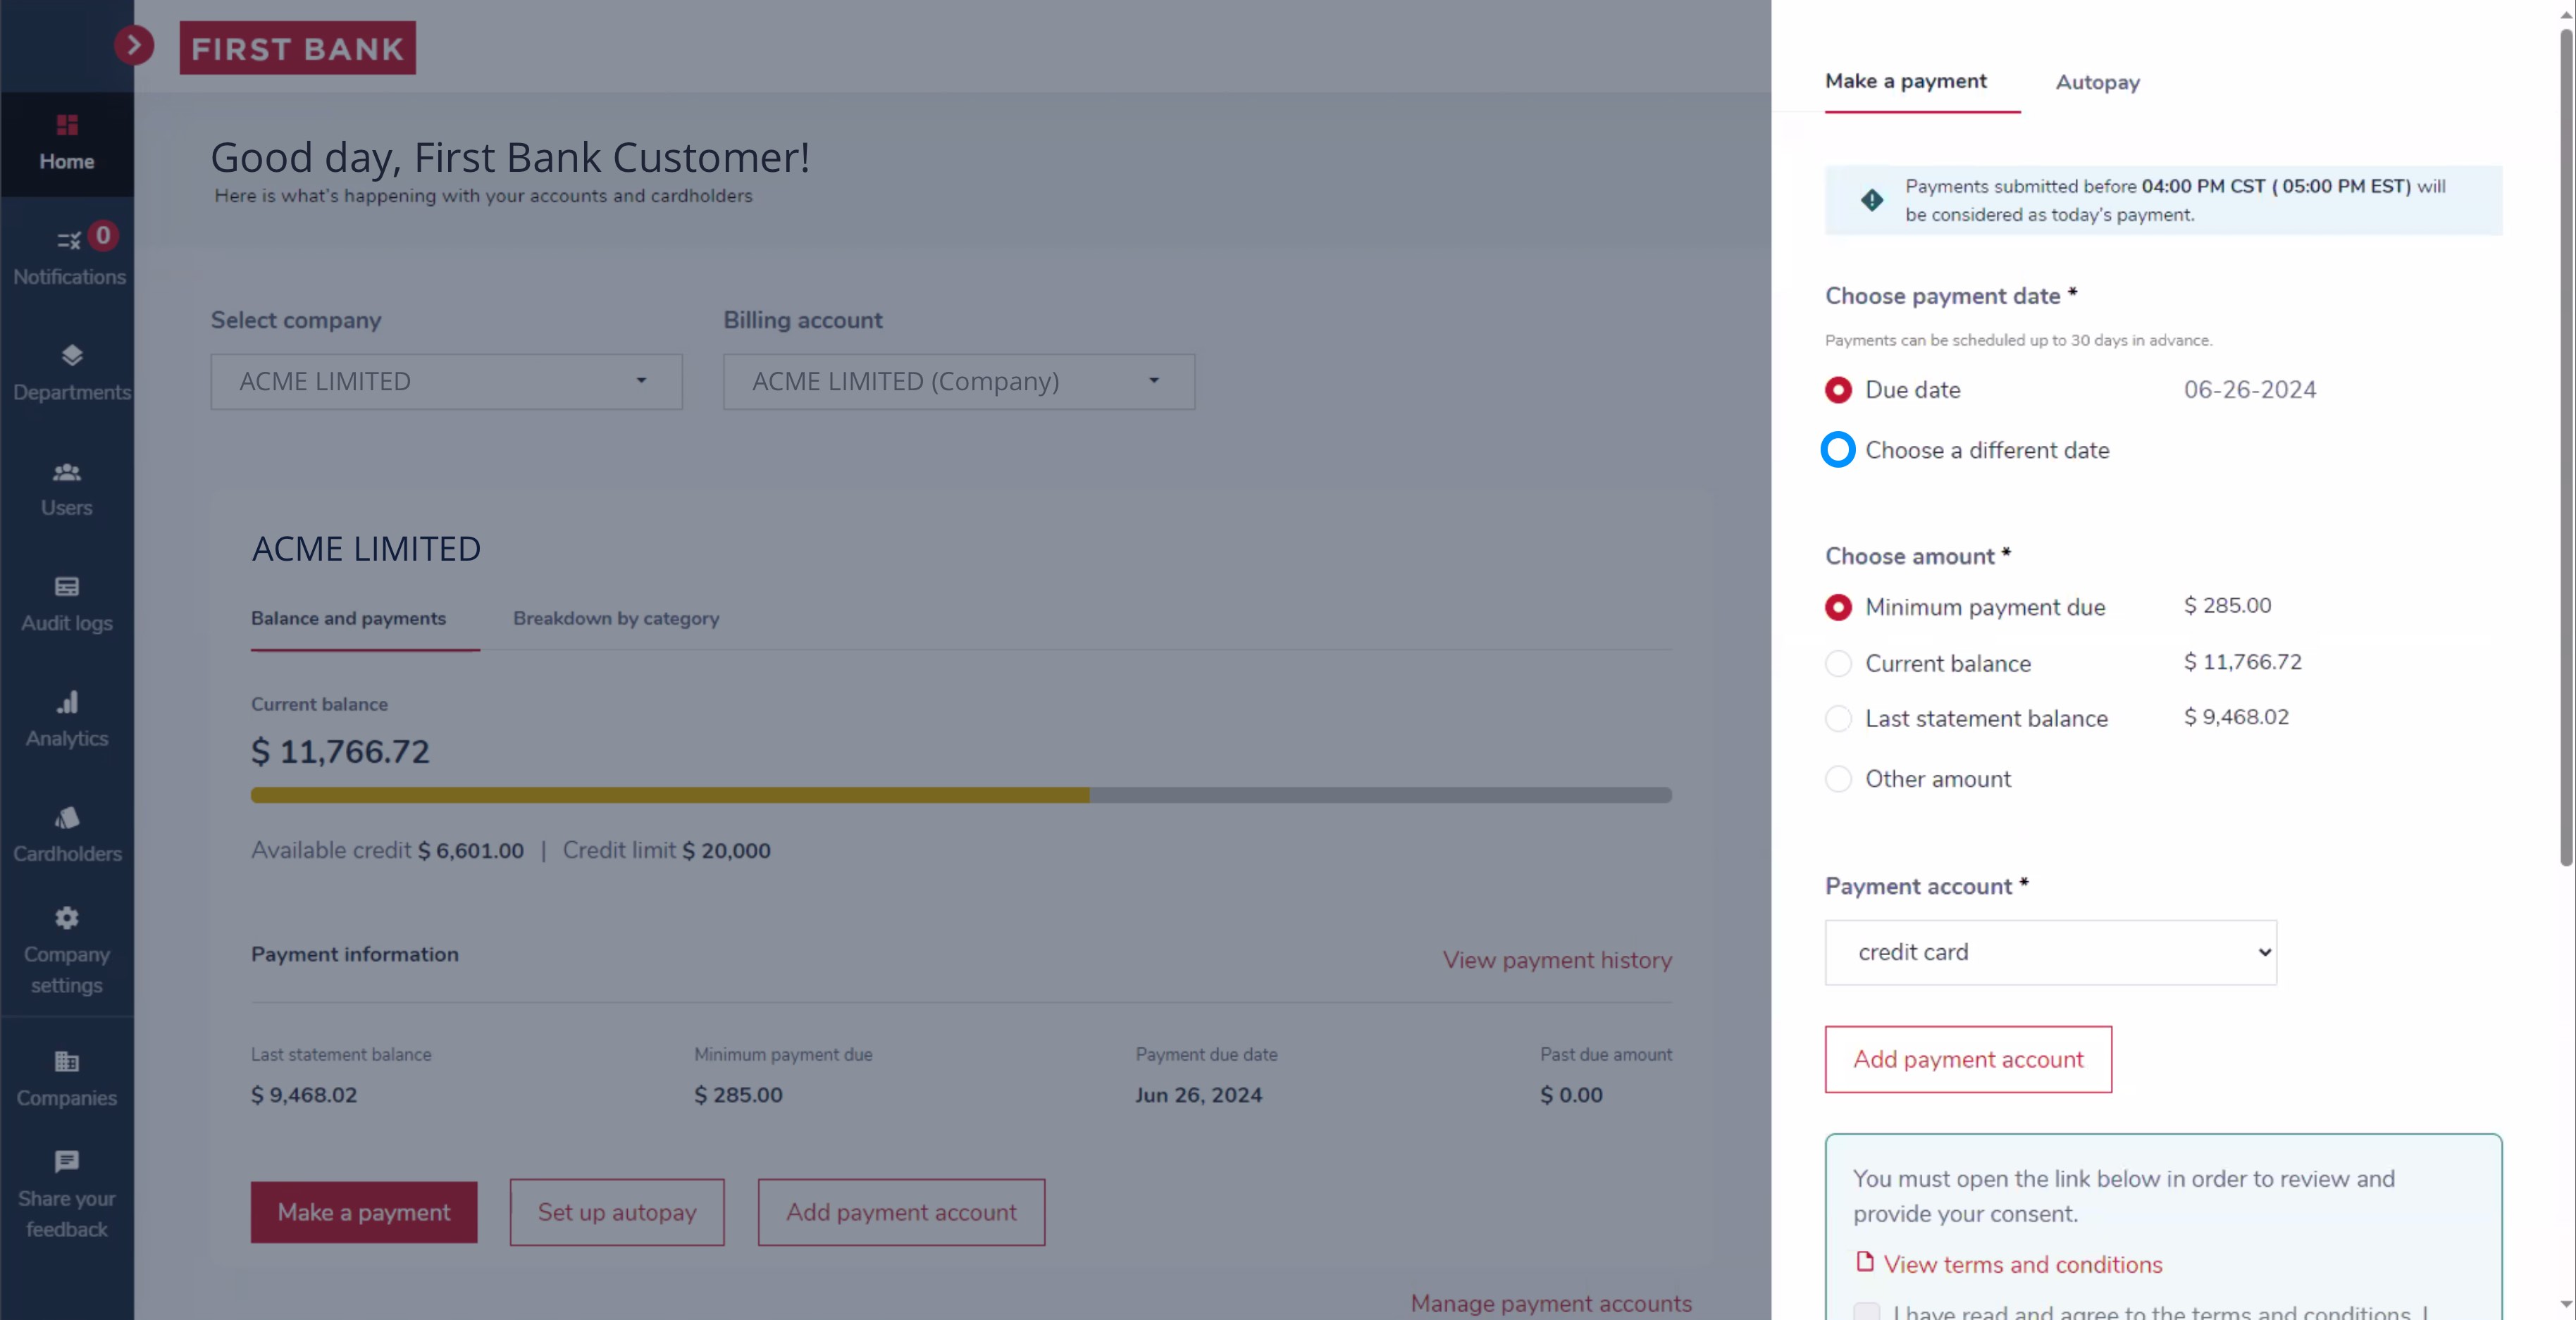
Task: Select Due date radio button
Action: (x=1837, y=389)
